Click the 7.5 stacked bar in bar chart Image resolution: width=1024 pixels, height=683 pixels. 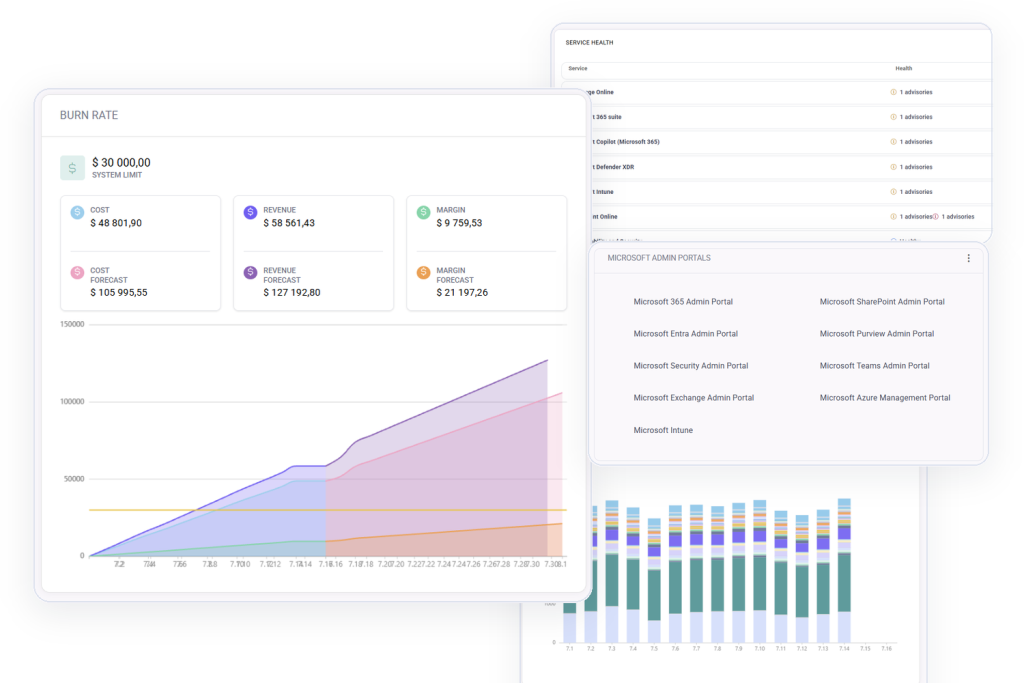click(654, 580)
